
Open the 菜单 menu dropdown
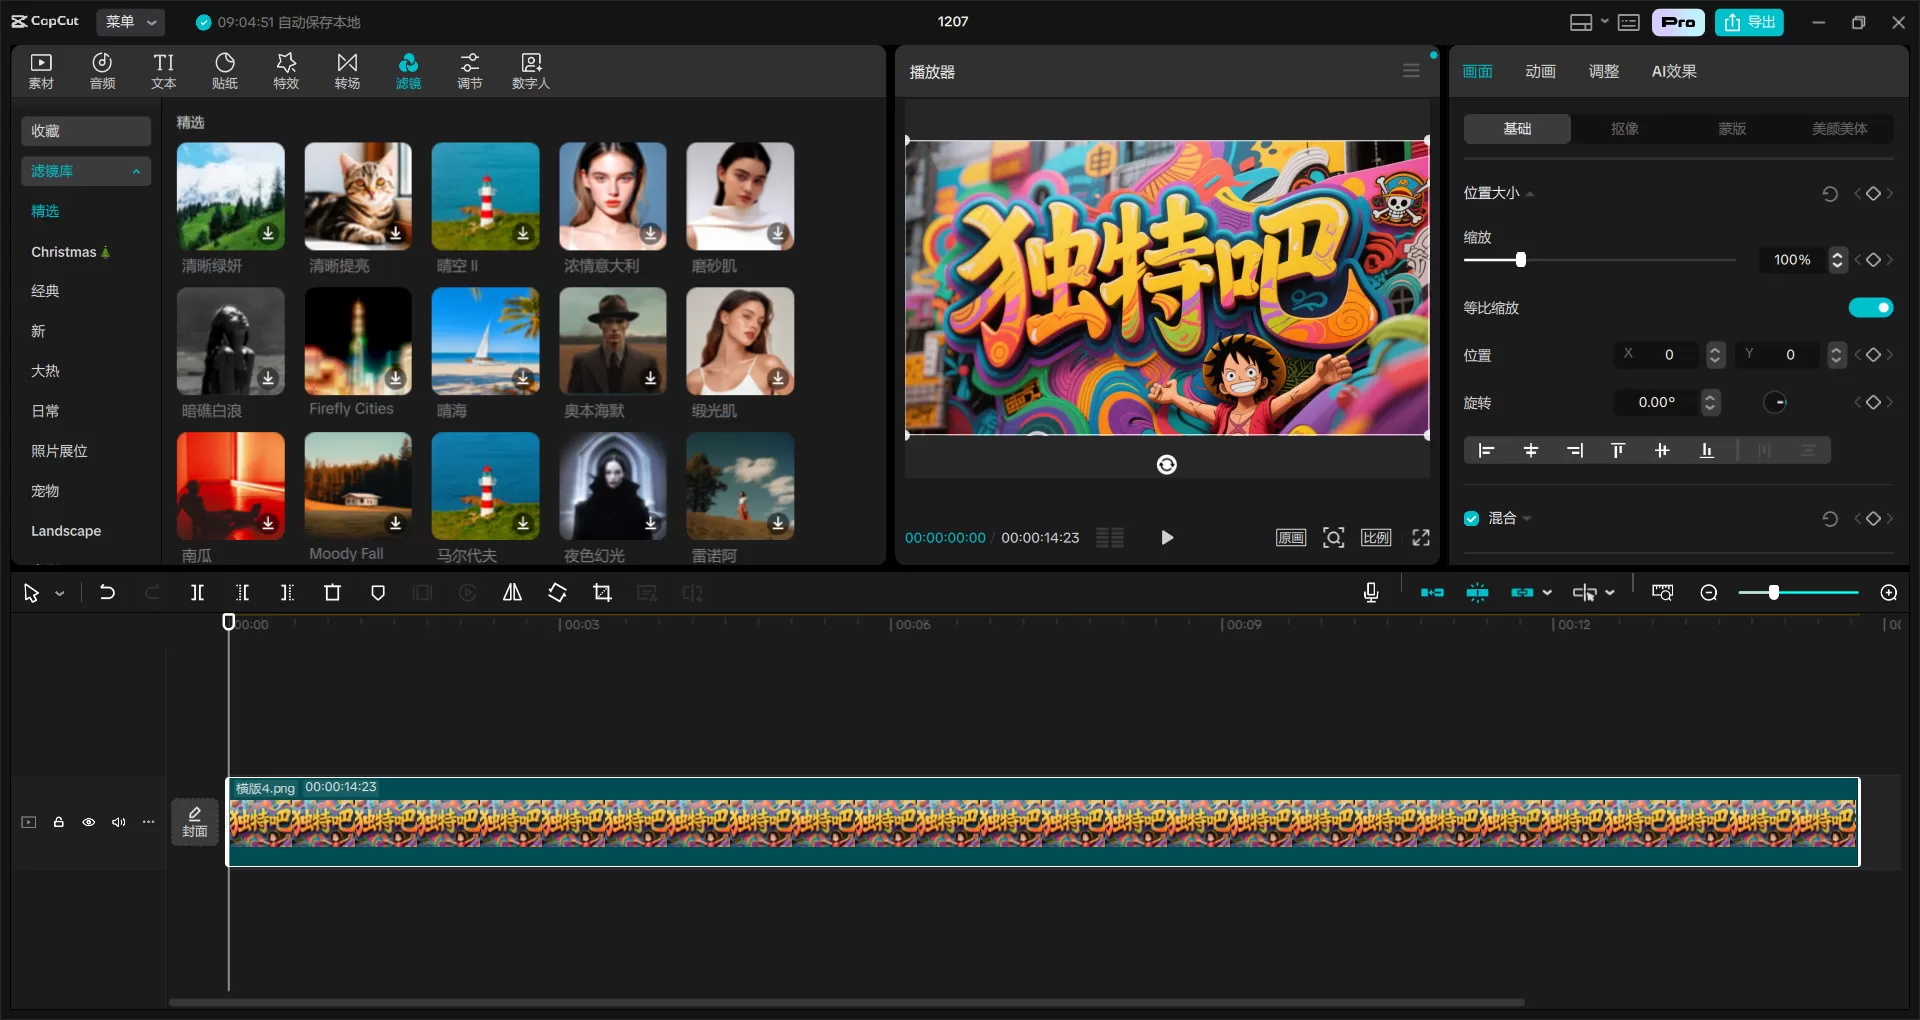131,22
